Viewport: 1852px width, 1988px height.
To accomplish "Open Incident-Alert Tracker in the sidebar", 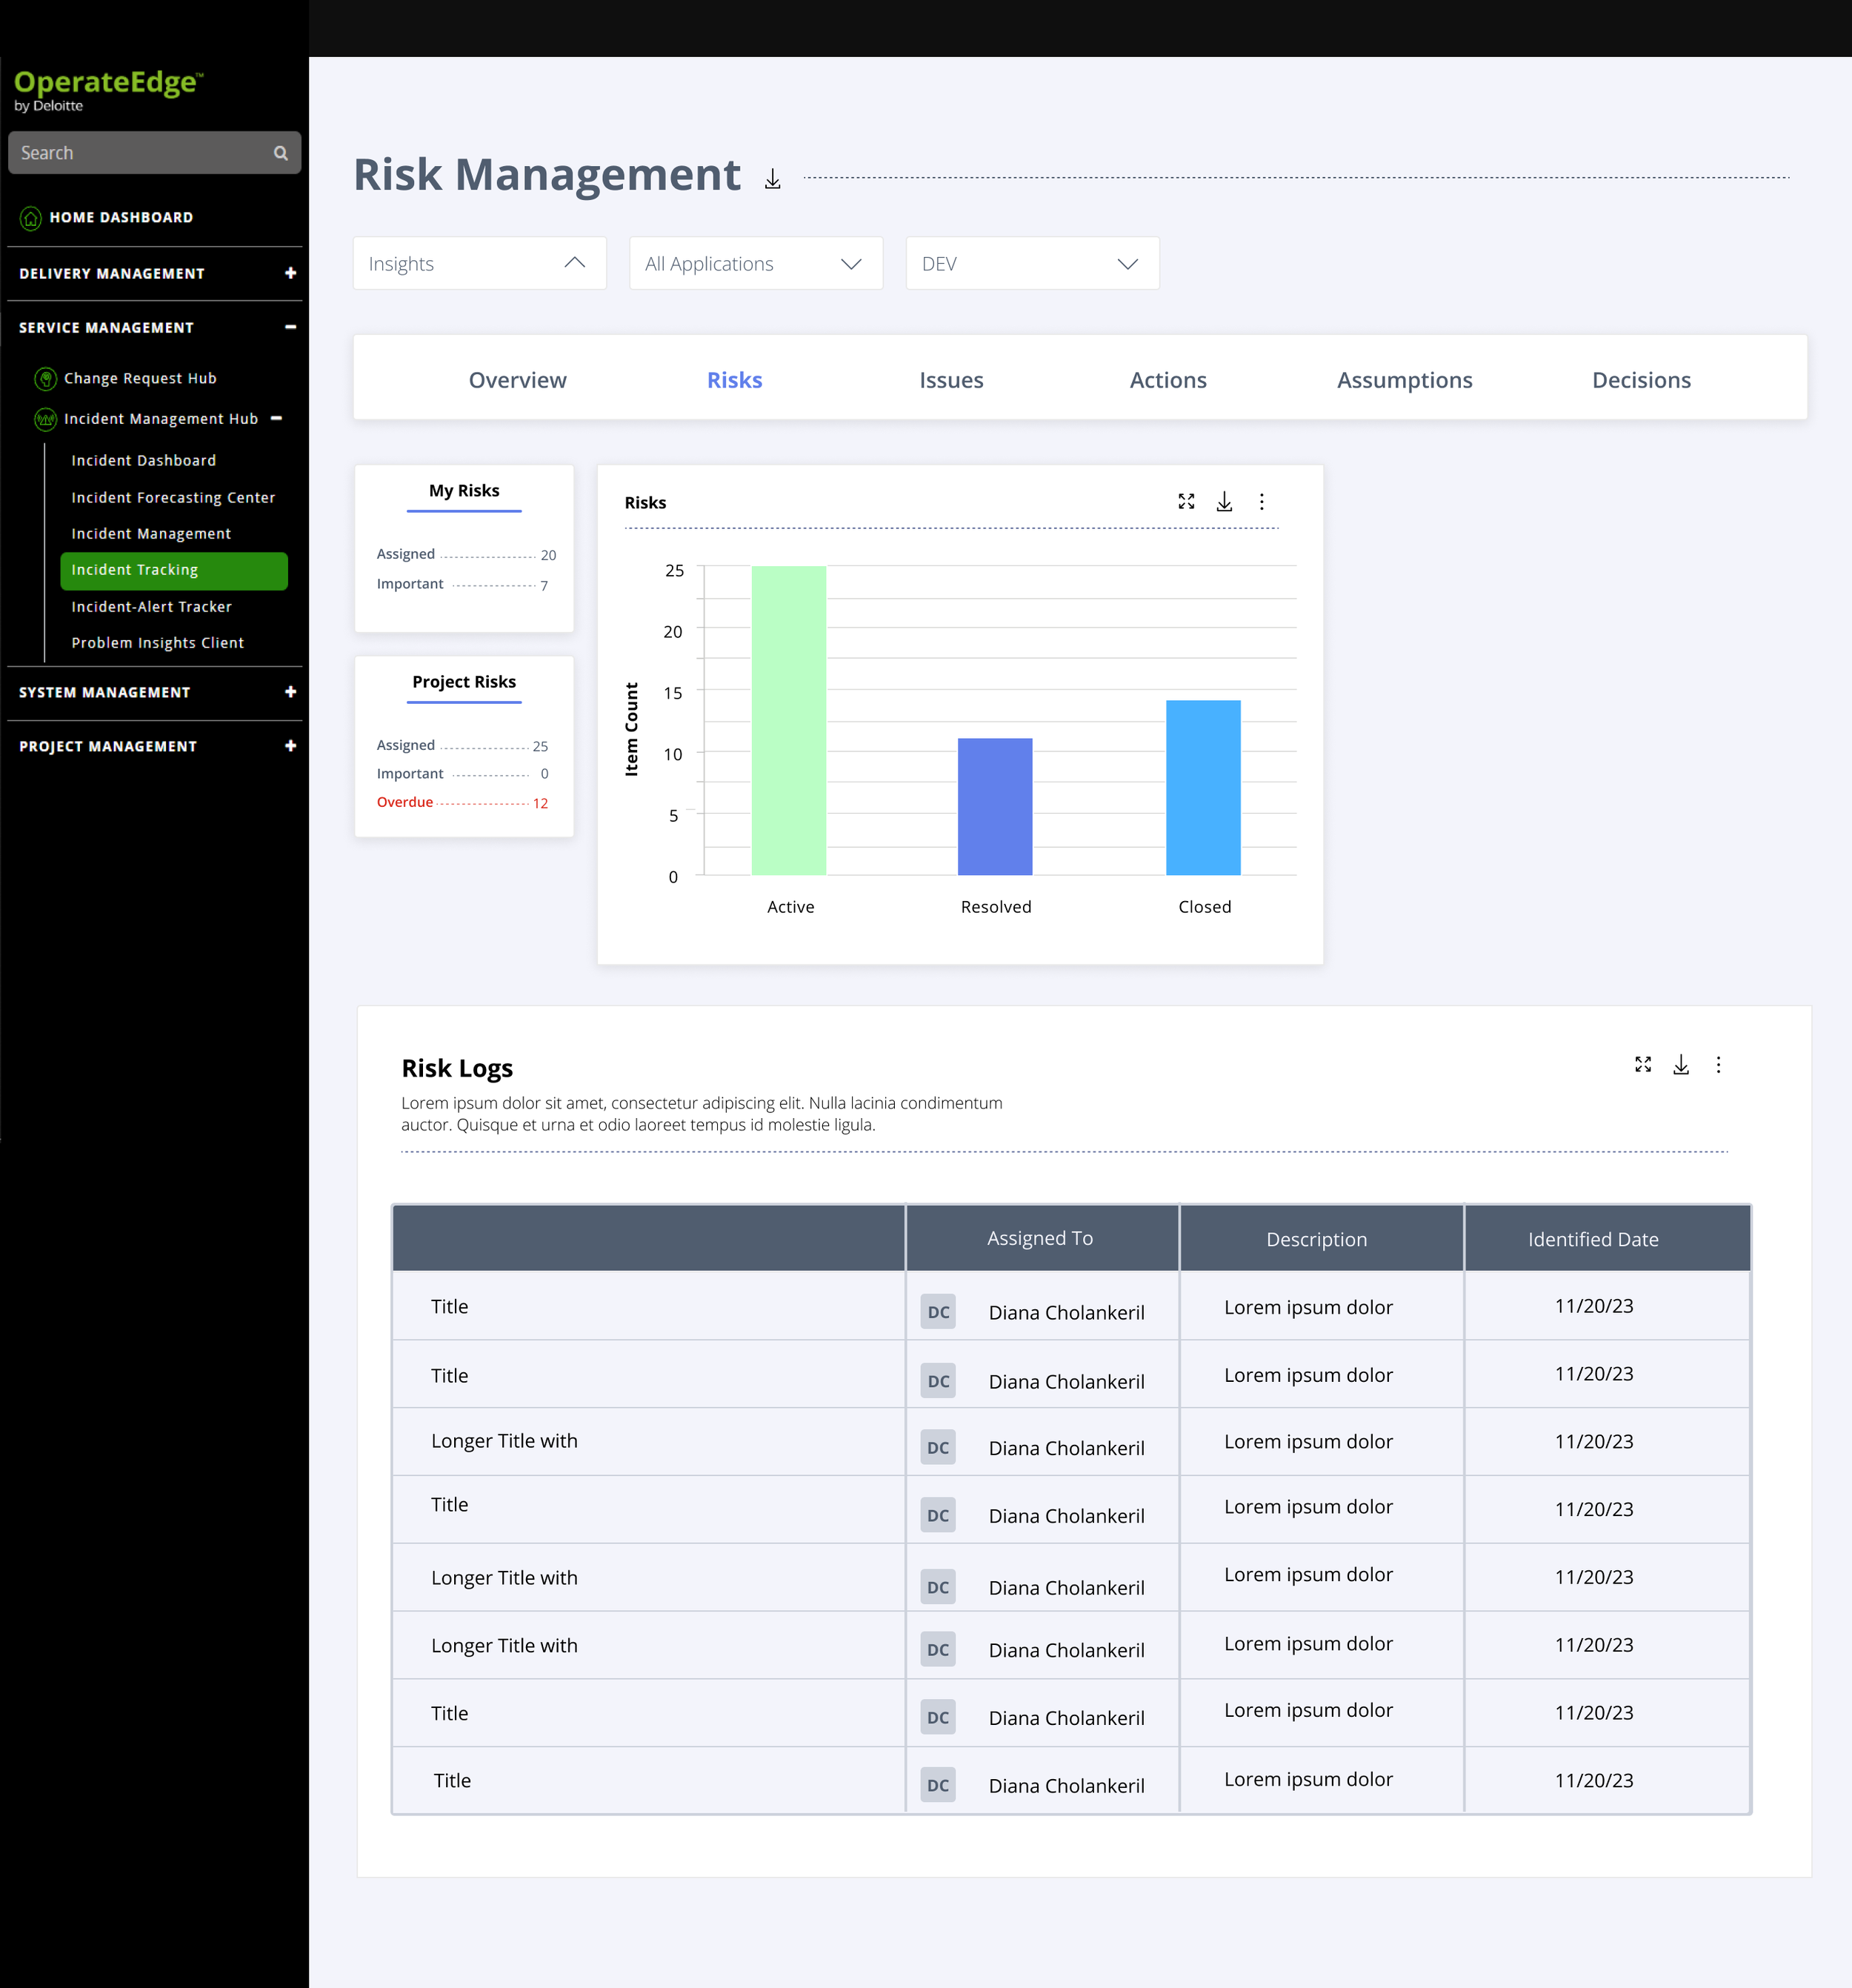I will click(x=151, y=607).
